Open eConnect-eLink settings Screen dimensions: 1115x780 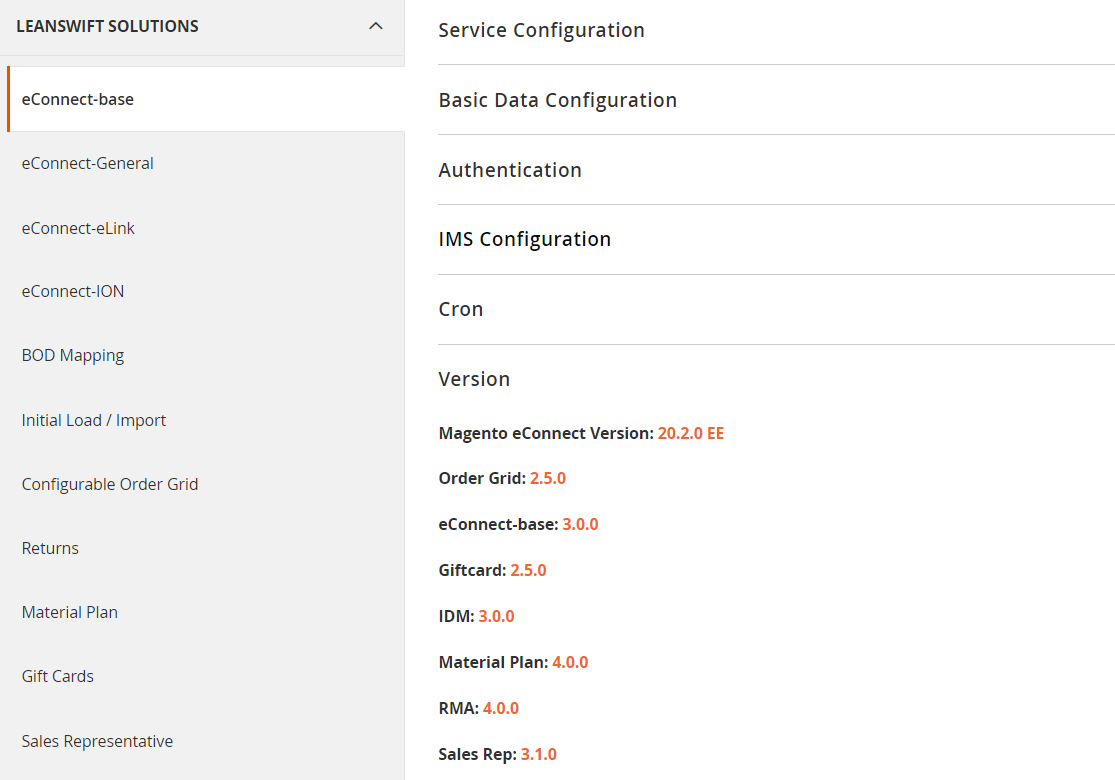tap(78, 228)
